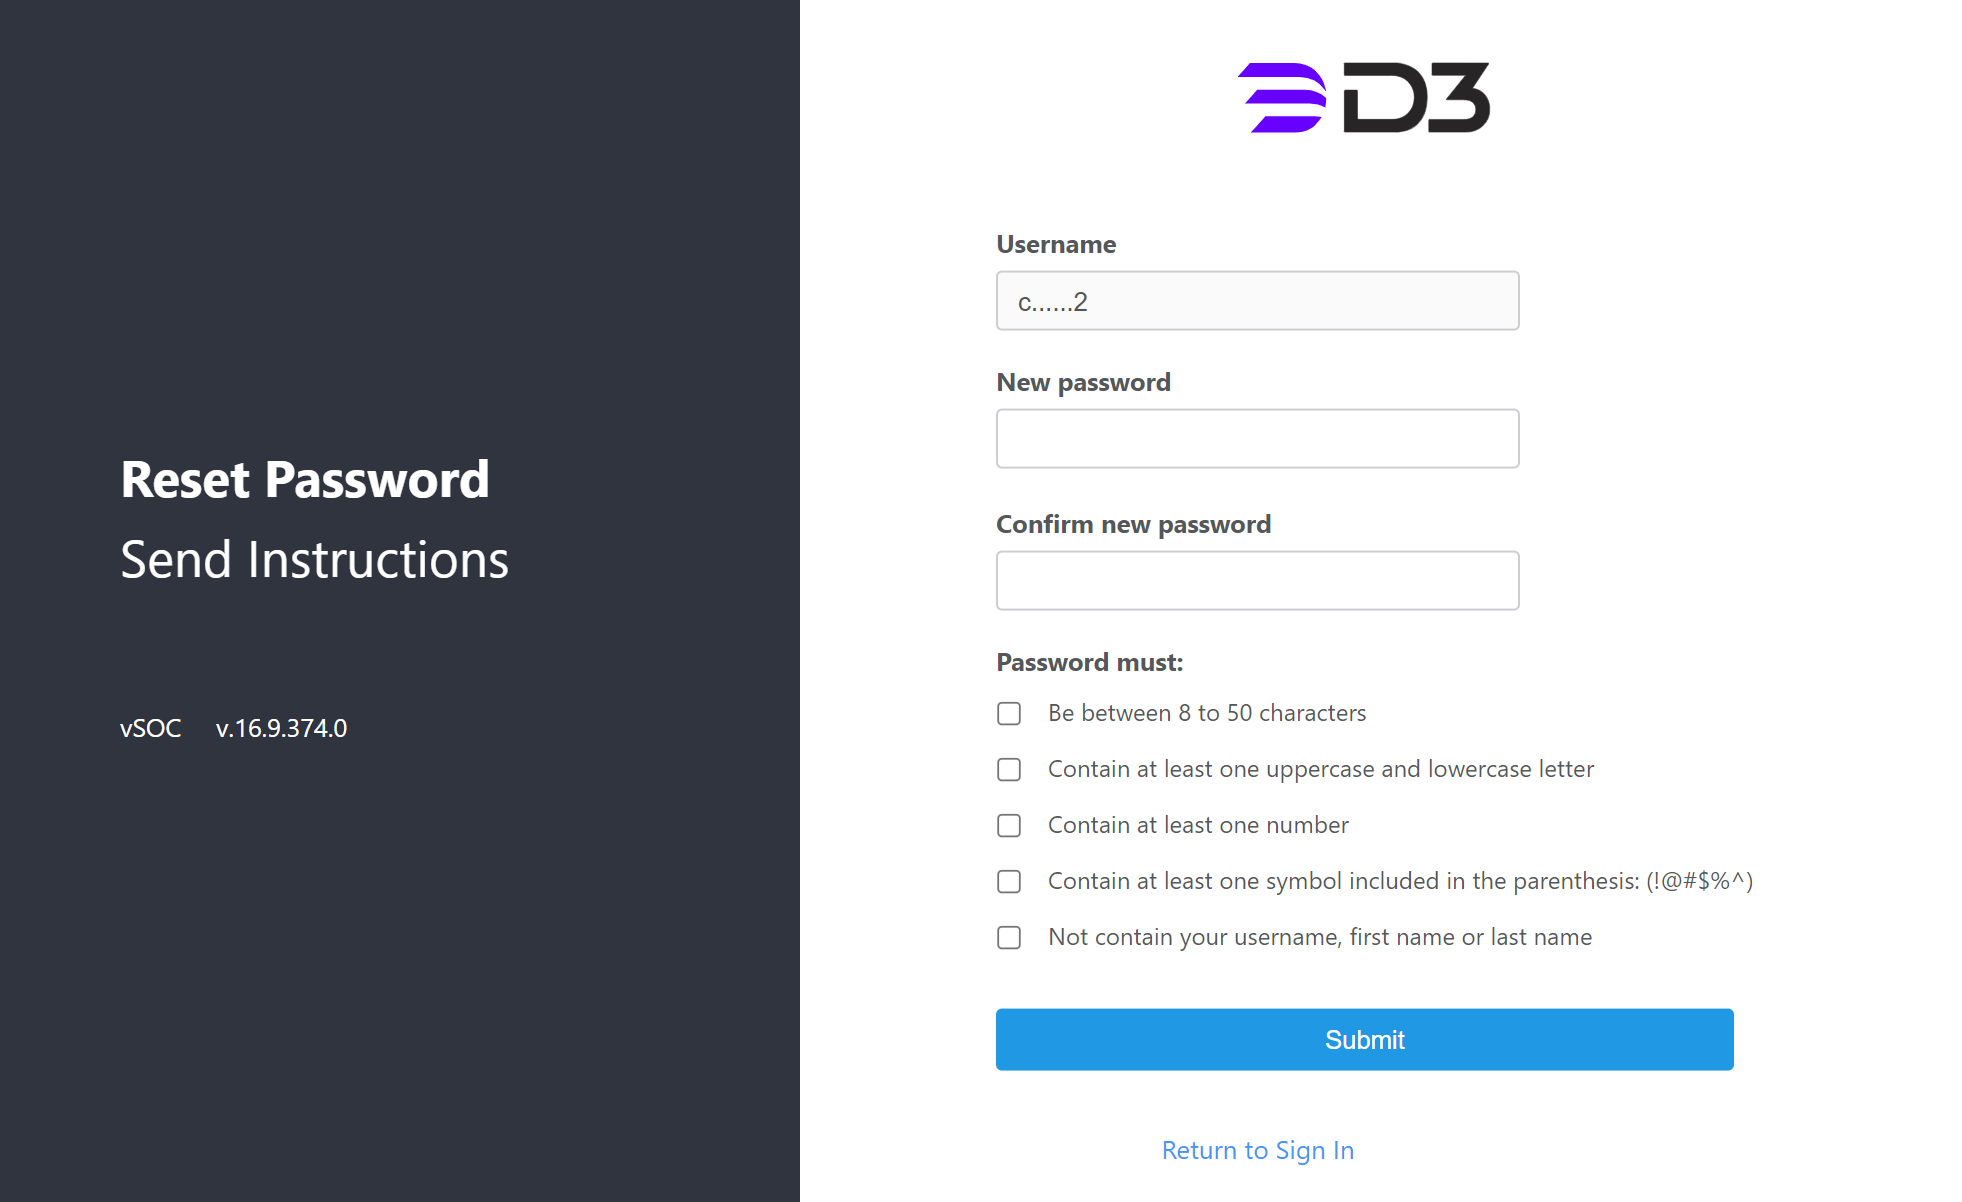The width and height of the screenshot is (1962, 1202).
Task: Tick the 8 to 50 characters checkbox
Action: point(1009,713)
